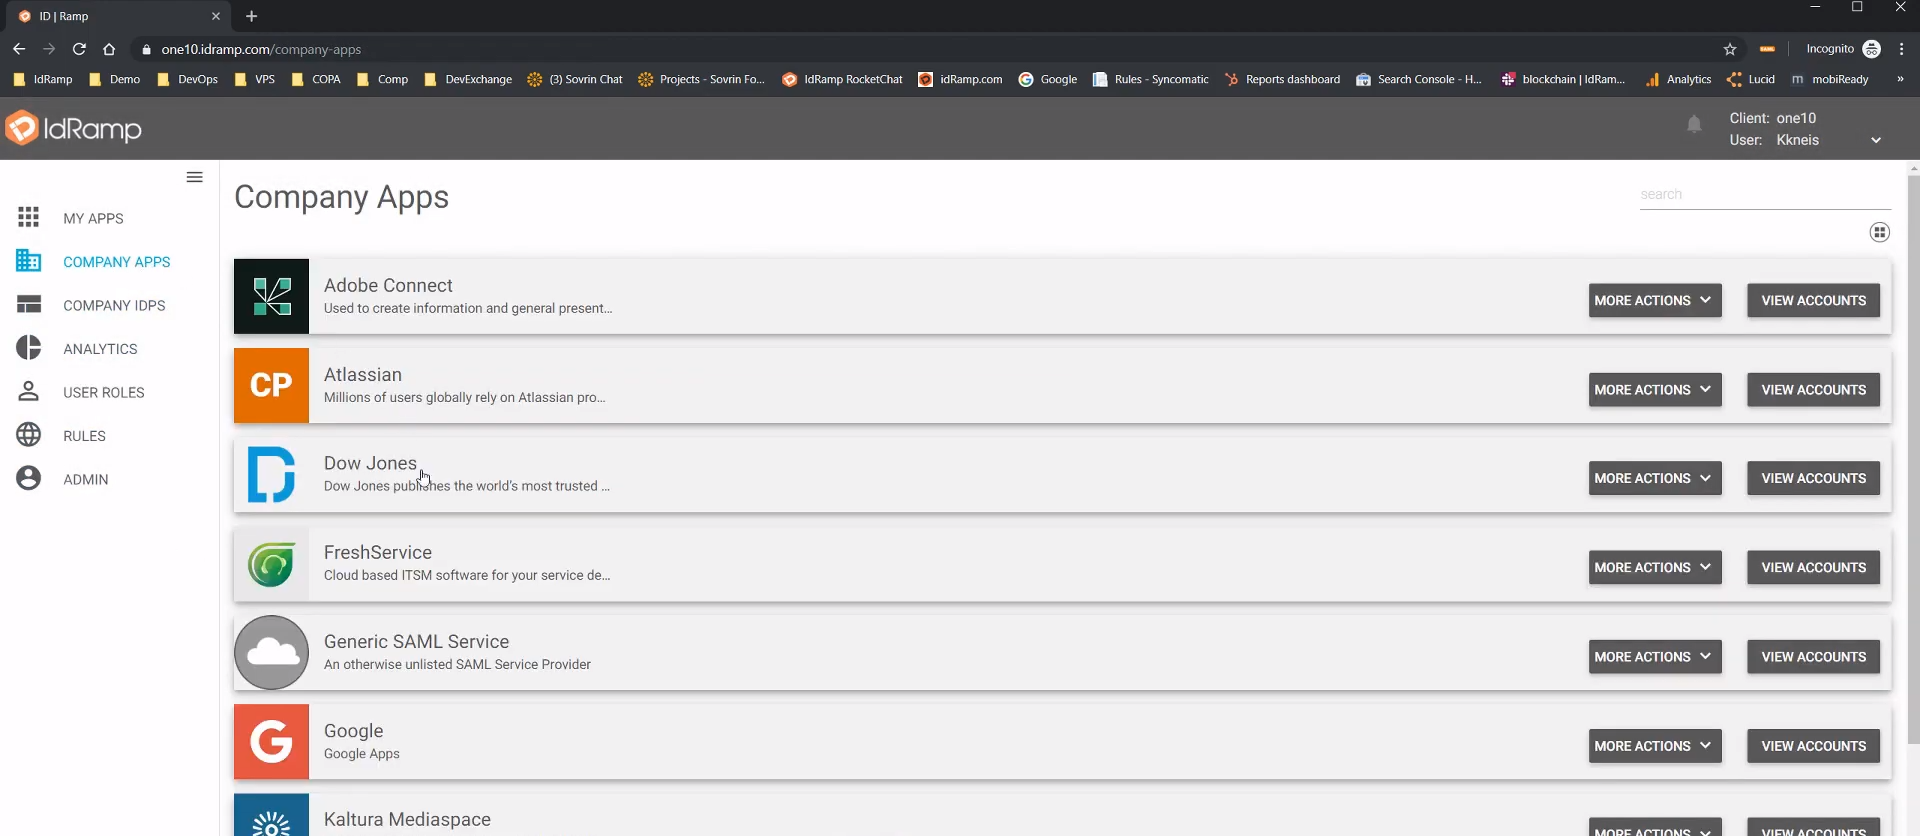This screenshot has height=836, width=1920.
Task: Open the Lucid bookmark
Action: coord(1751,79)
